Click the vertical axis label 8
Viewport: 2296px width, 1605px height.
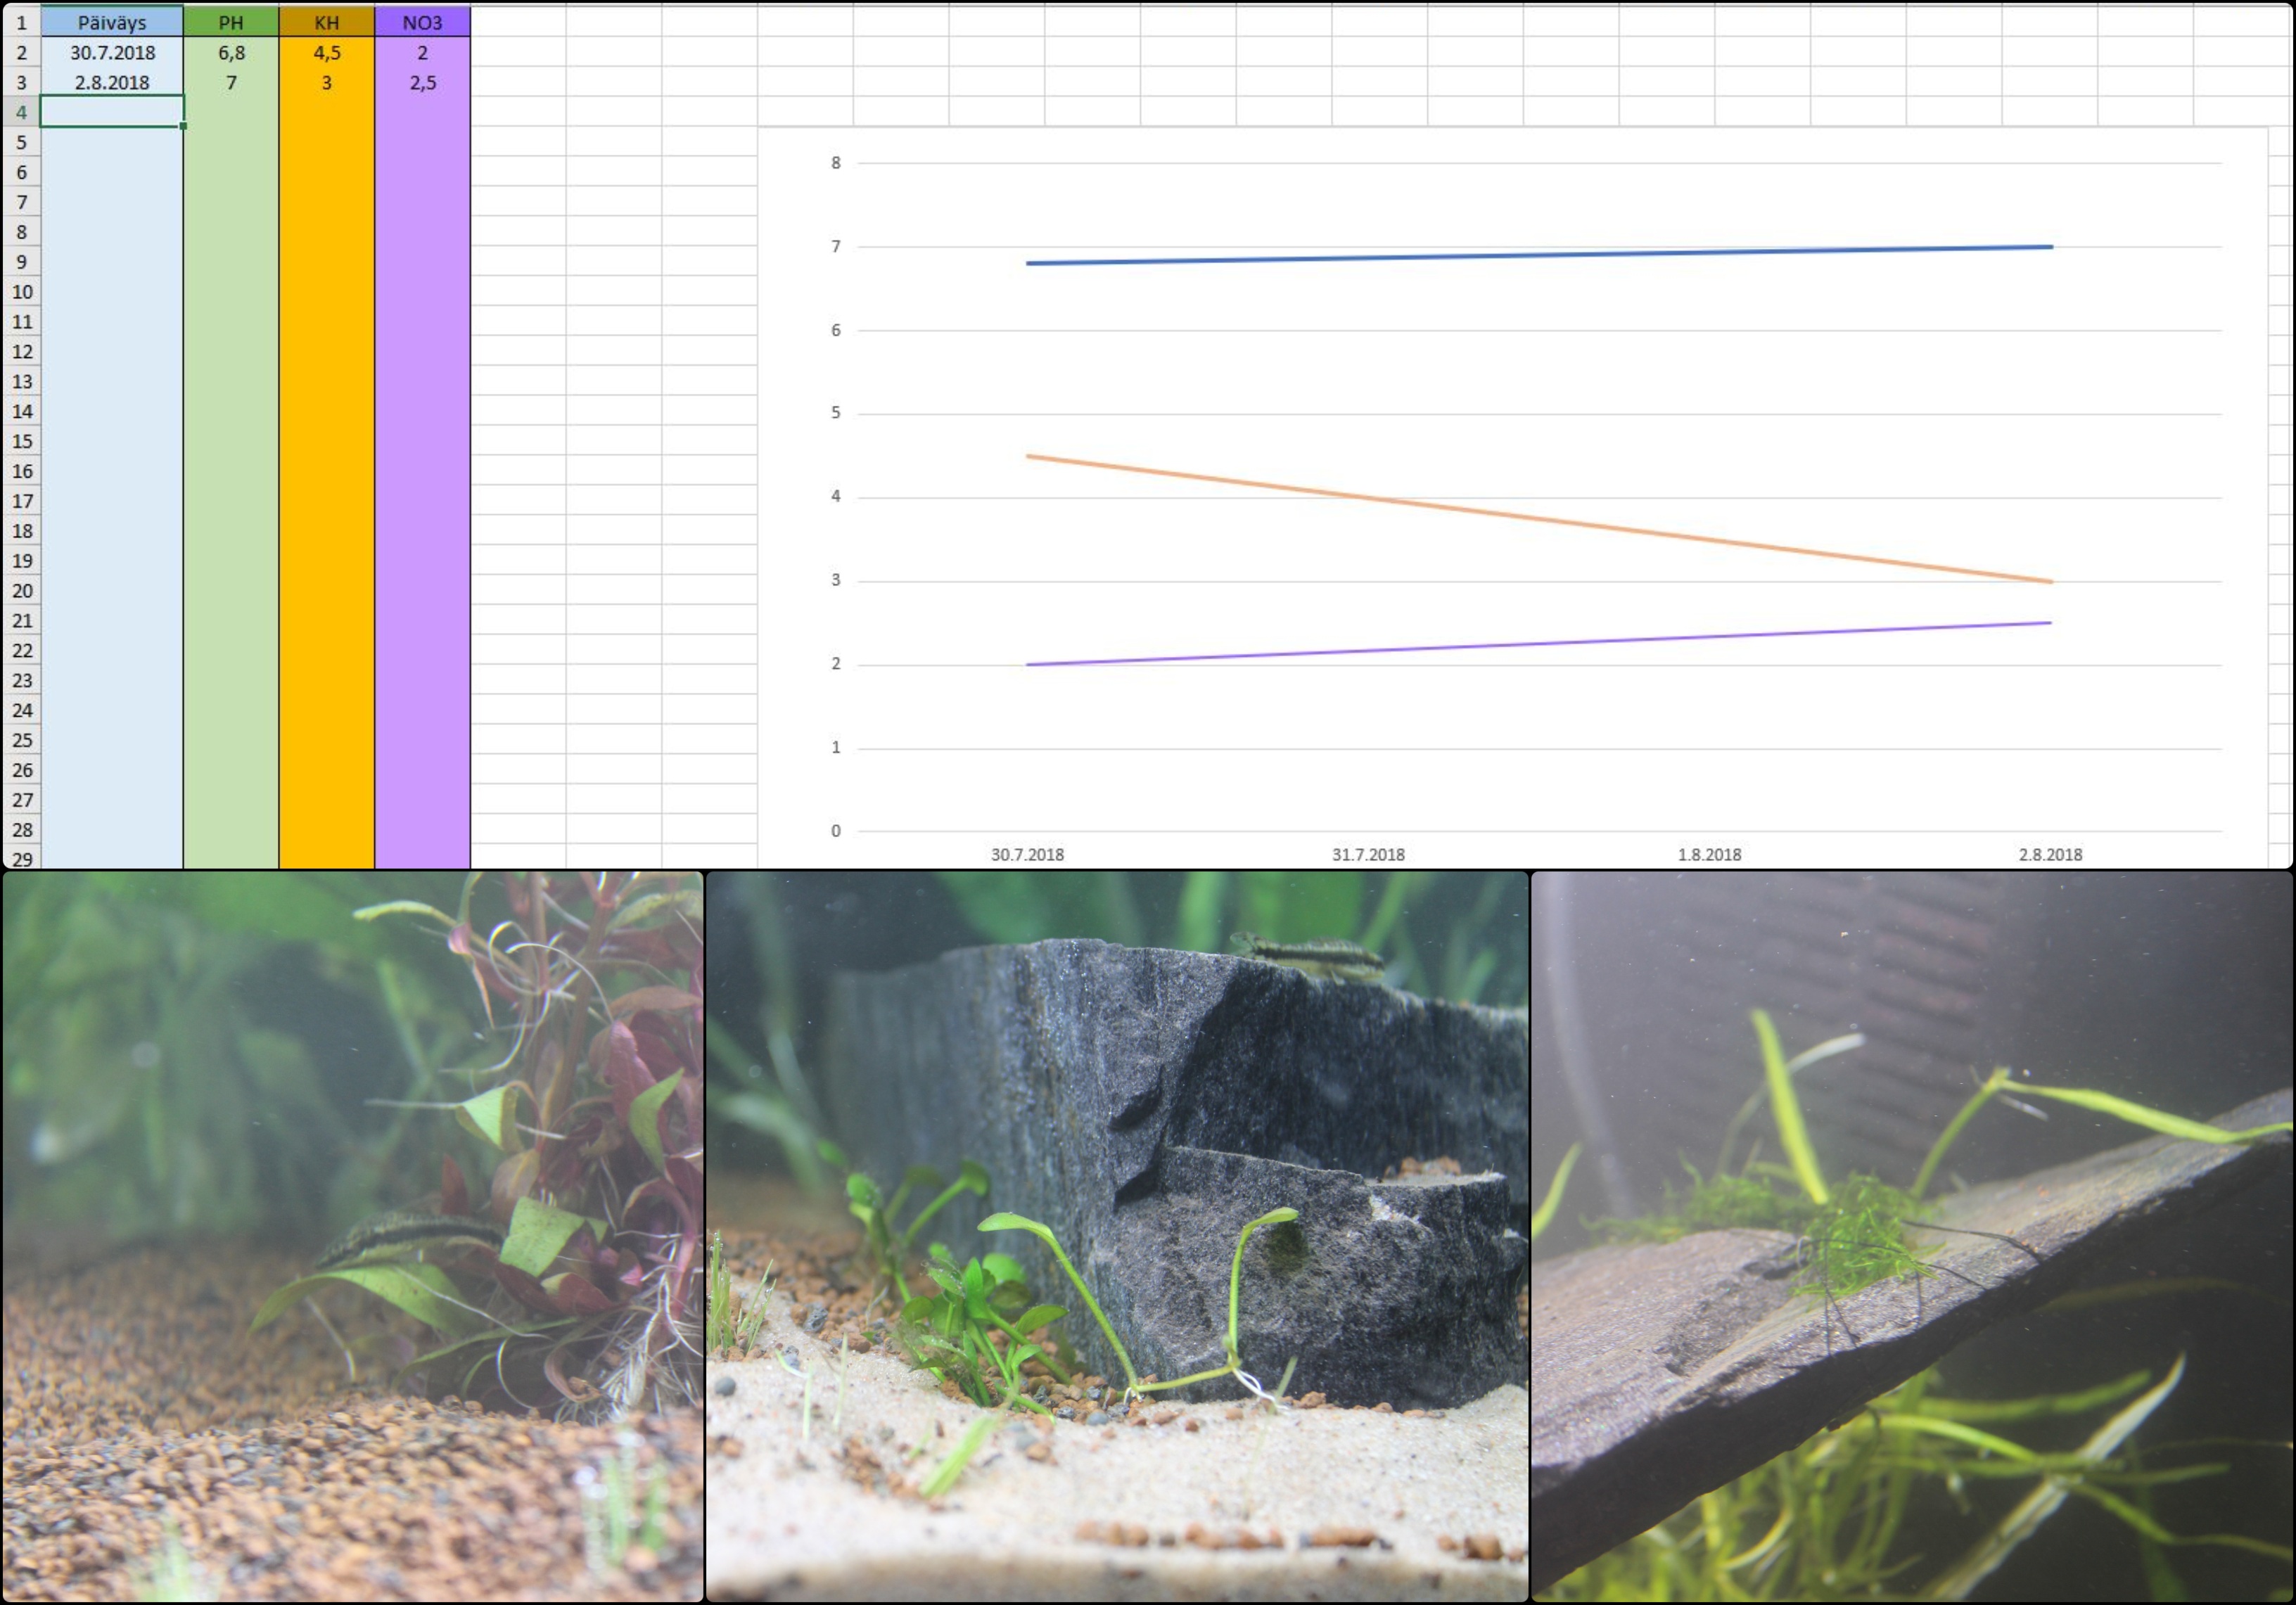836,162
